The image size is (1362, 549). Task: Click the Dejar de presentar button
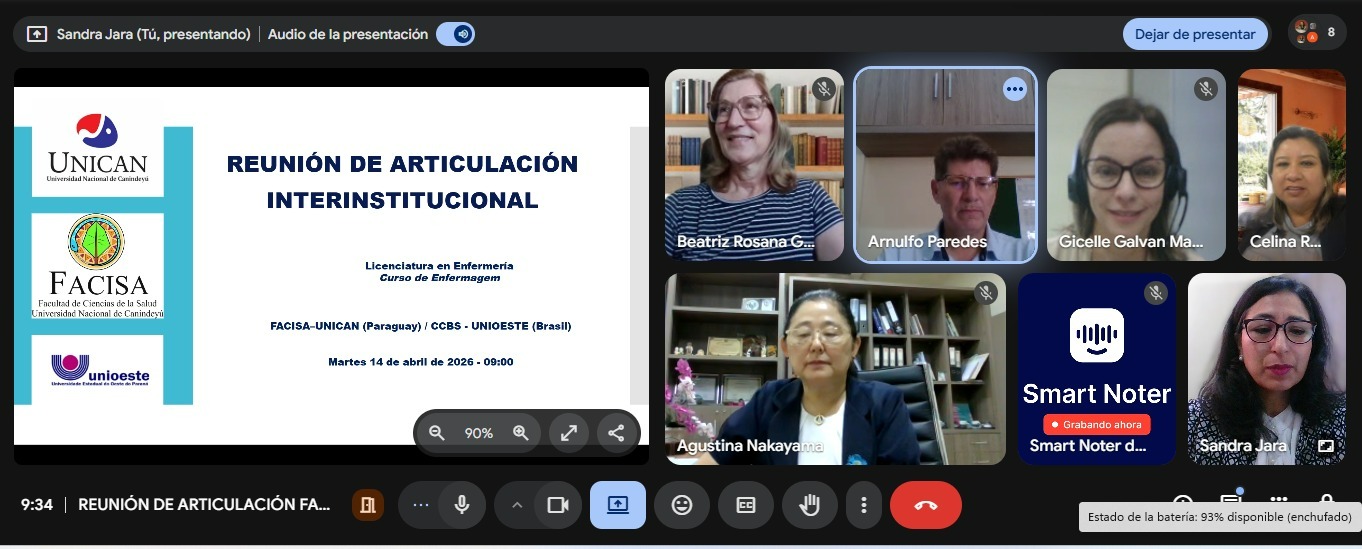[1194, 34]
